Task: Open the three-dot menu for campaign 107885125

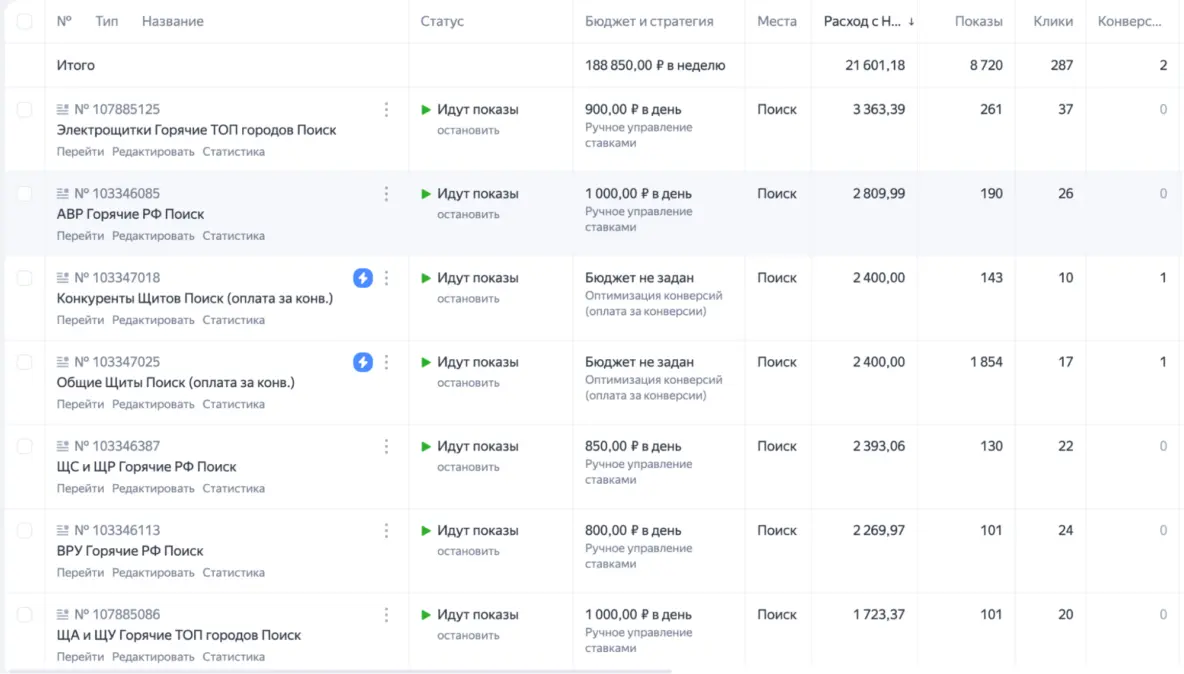Action: coord(386,110)
